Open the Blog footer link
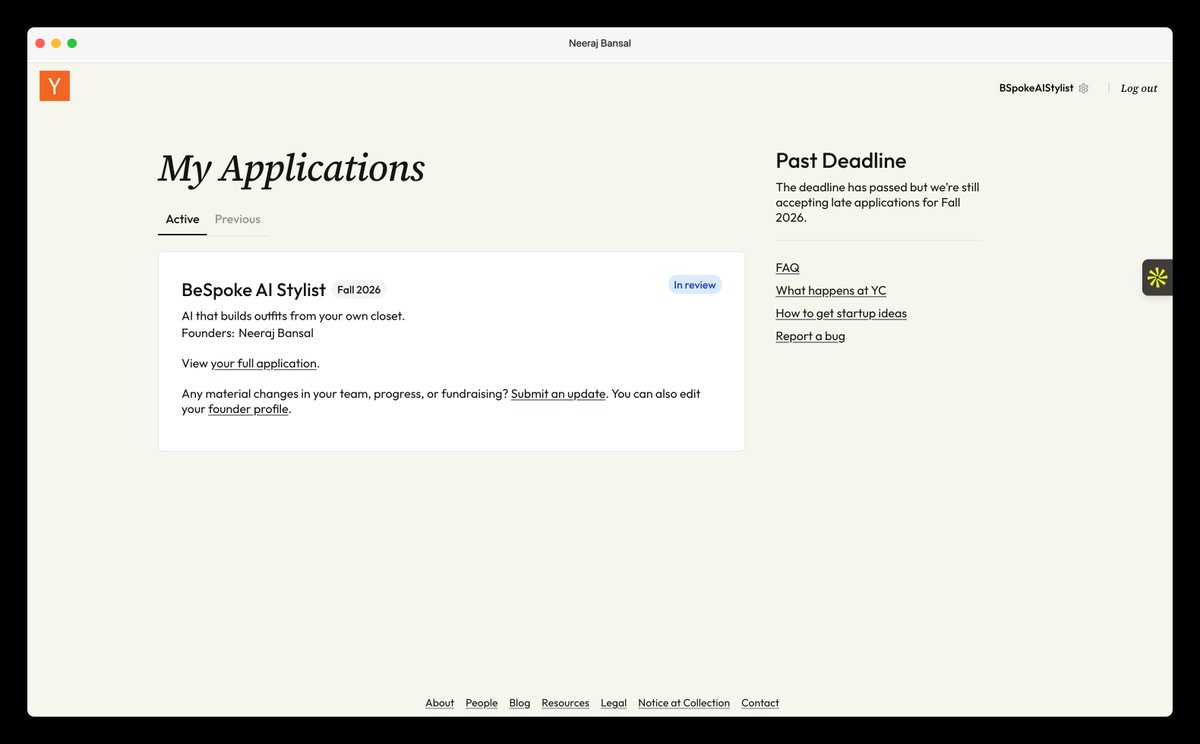 coord(520,703)
